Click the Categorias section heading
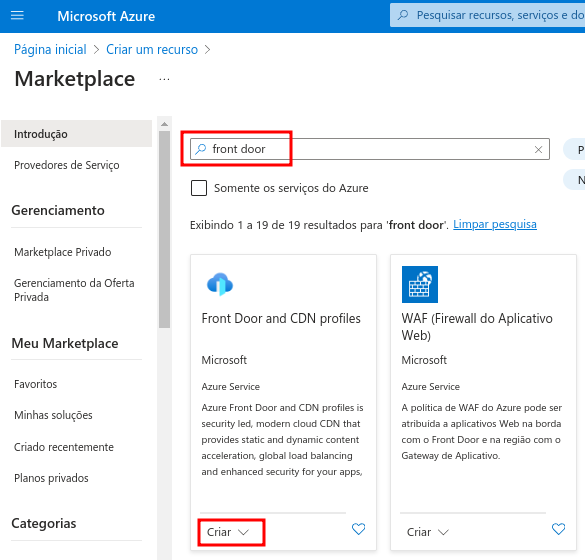 [x=44, y=523]
